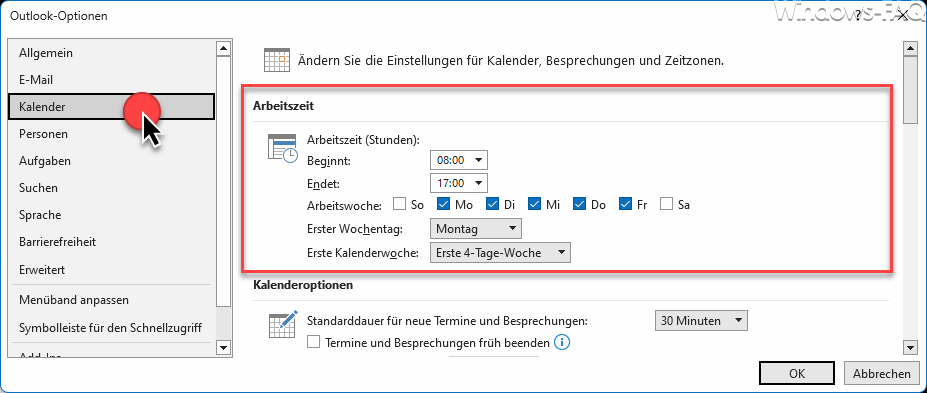
Task: Click main panel scrollbar down arrow
Action: [910, 347]
